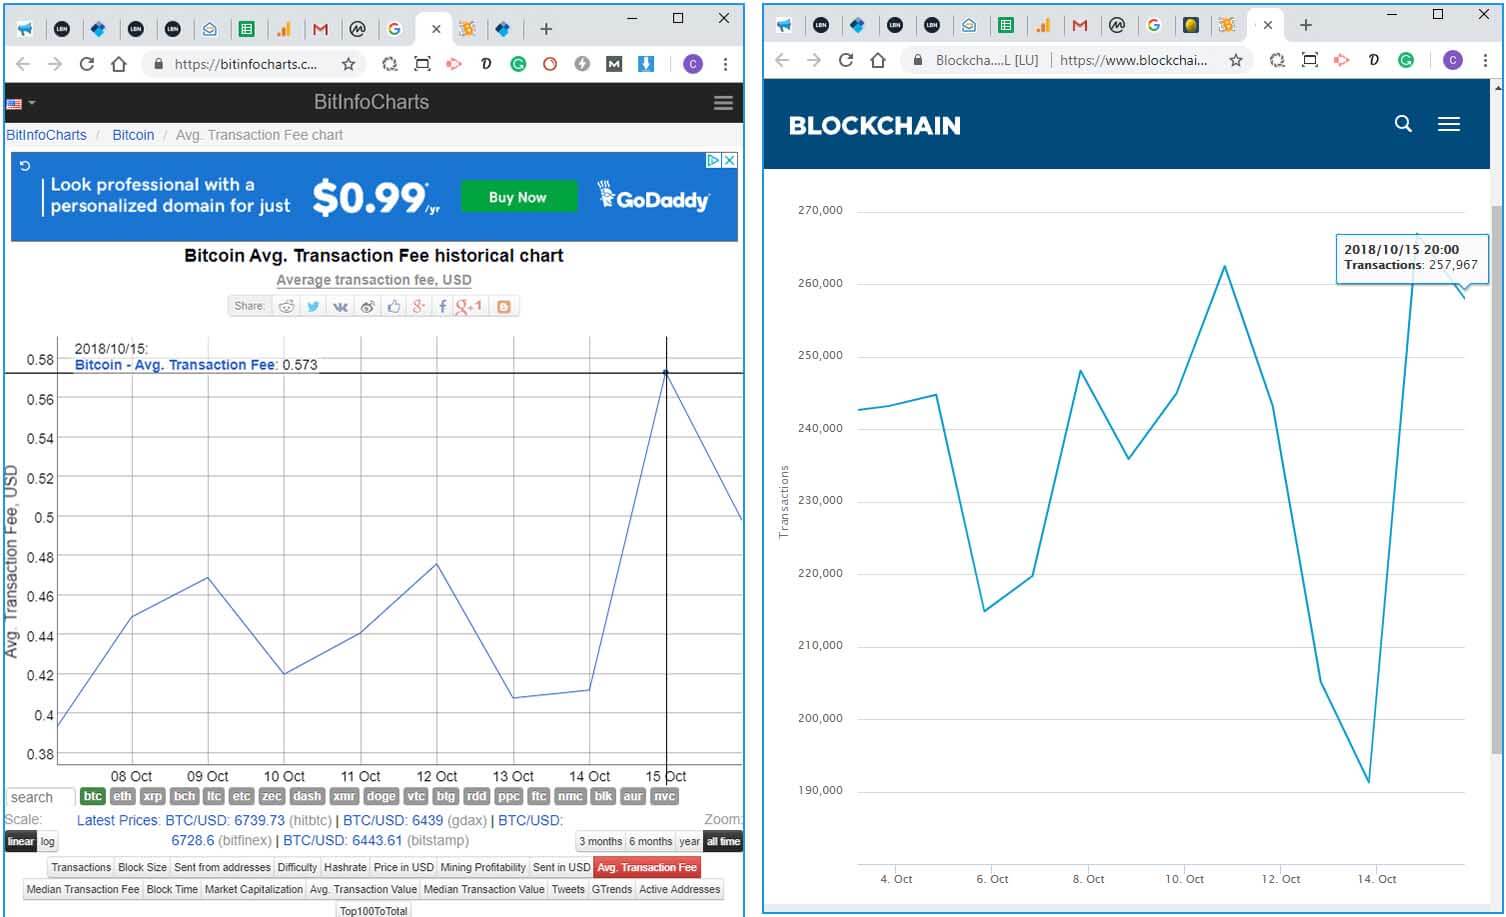
Task: Set zoom to 3 months
Action: point(600,842)
